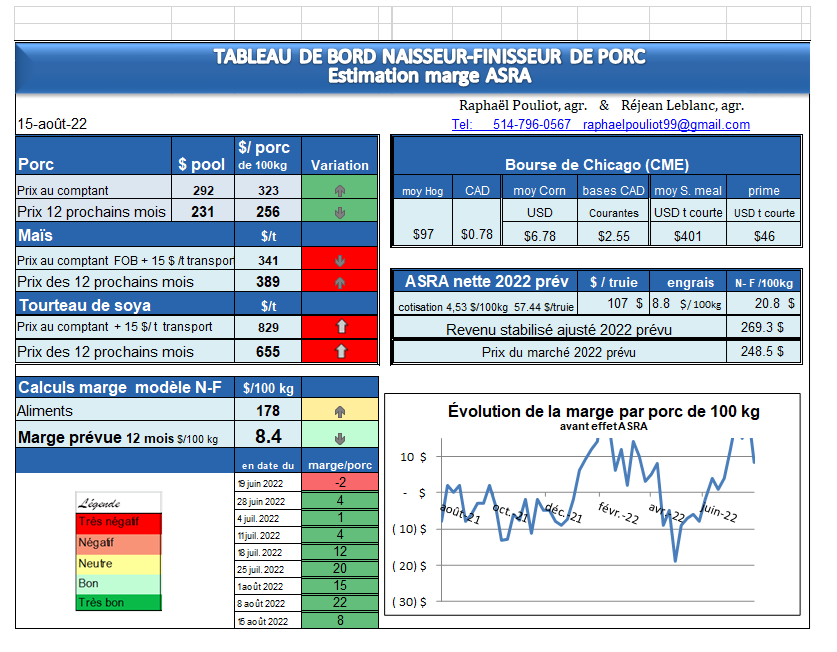Select the $/porc value 256
This screenshot has height=652, width=837.
coord(268,211)
